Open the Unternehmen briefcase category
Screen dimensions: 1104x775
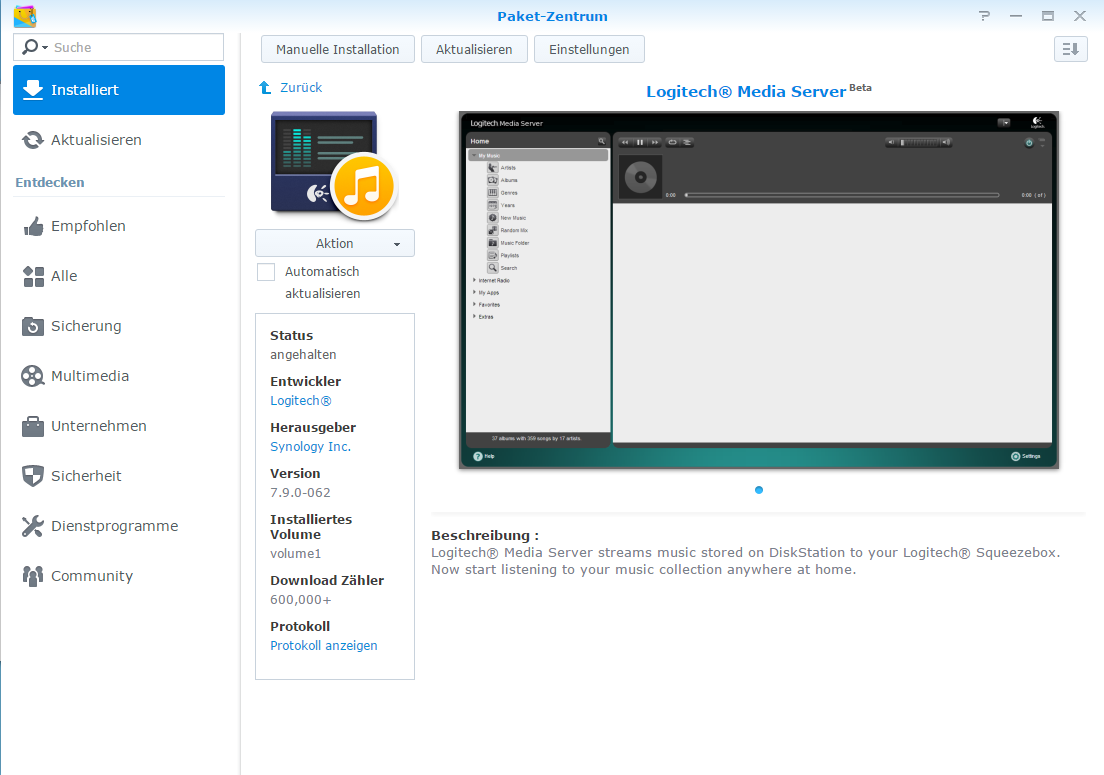33,426
